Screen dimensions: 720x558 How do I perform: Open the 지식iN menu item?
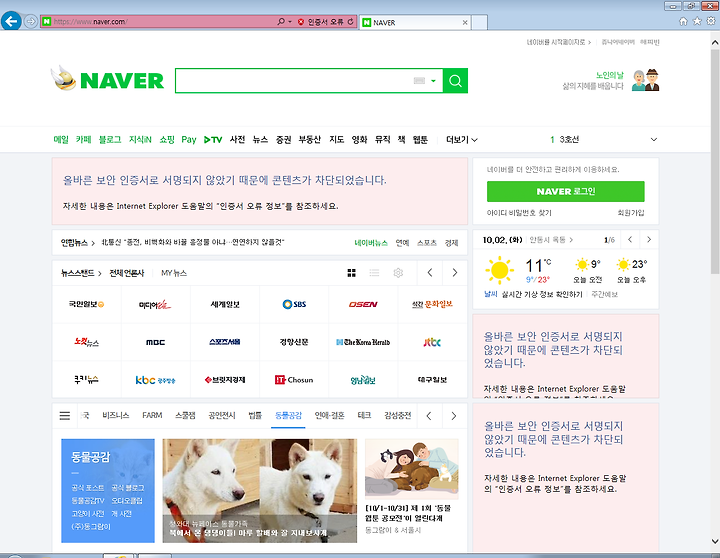[140, 139]
